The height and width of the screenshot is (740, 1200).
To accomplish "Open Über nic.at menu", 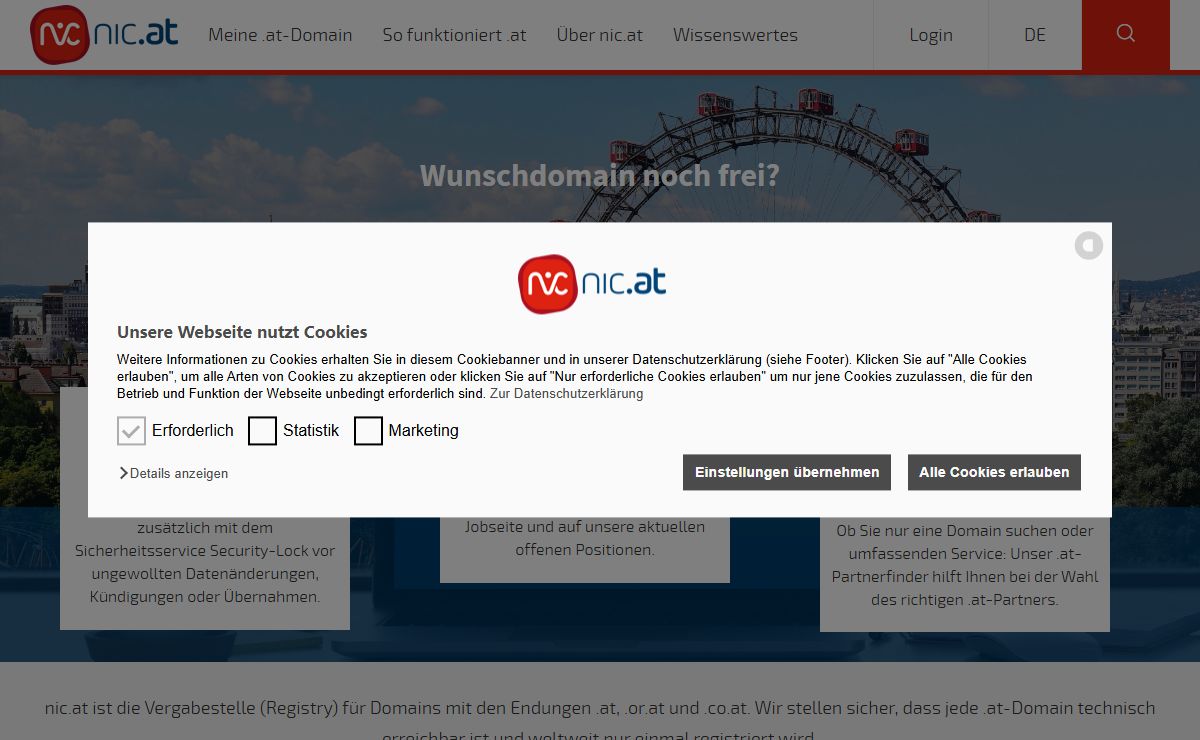I will tap(600, 35).
